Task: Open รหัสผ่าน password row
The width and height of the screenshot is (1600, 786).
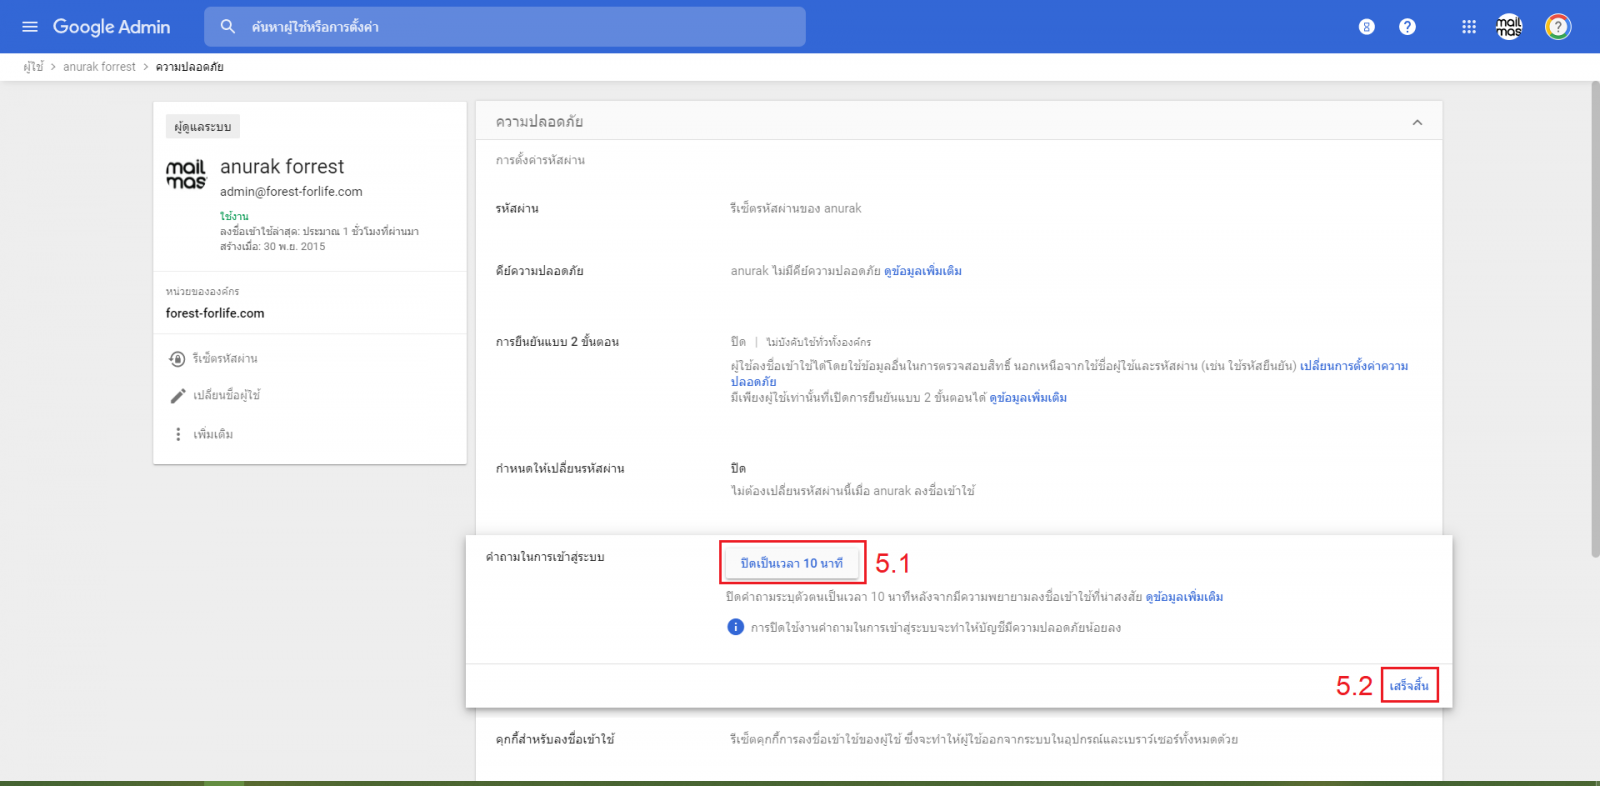Action: pyautogui.click(x=959, y=208)
